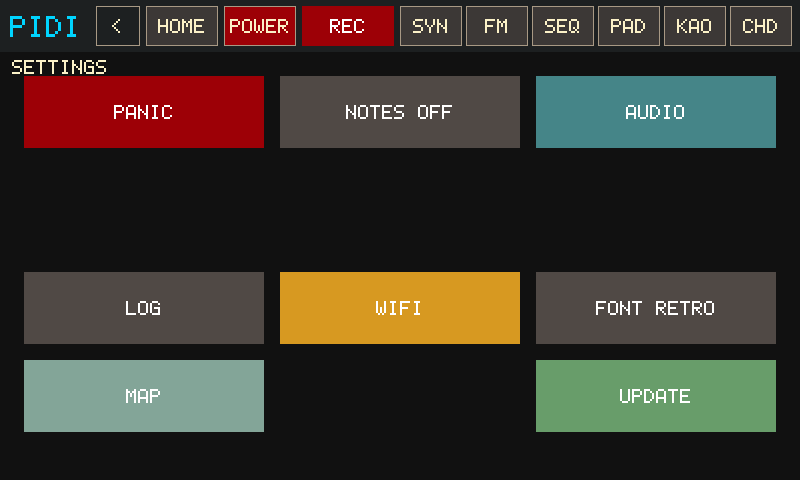Start the UPDATE

tap(656, 396)
